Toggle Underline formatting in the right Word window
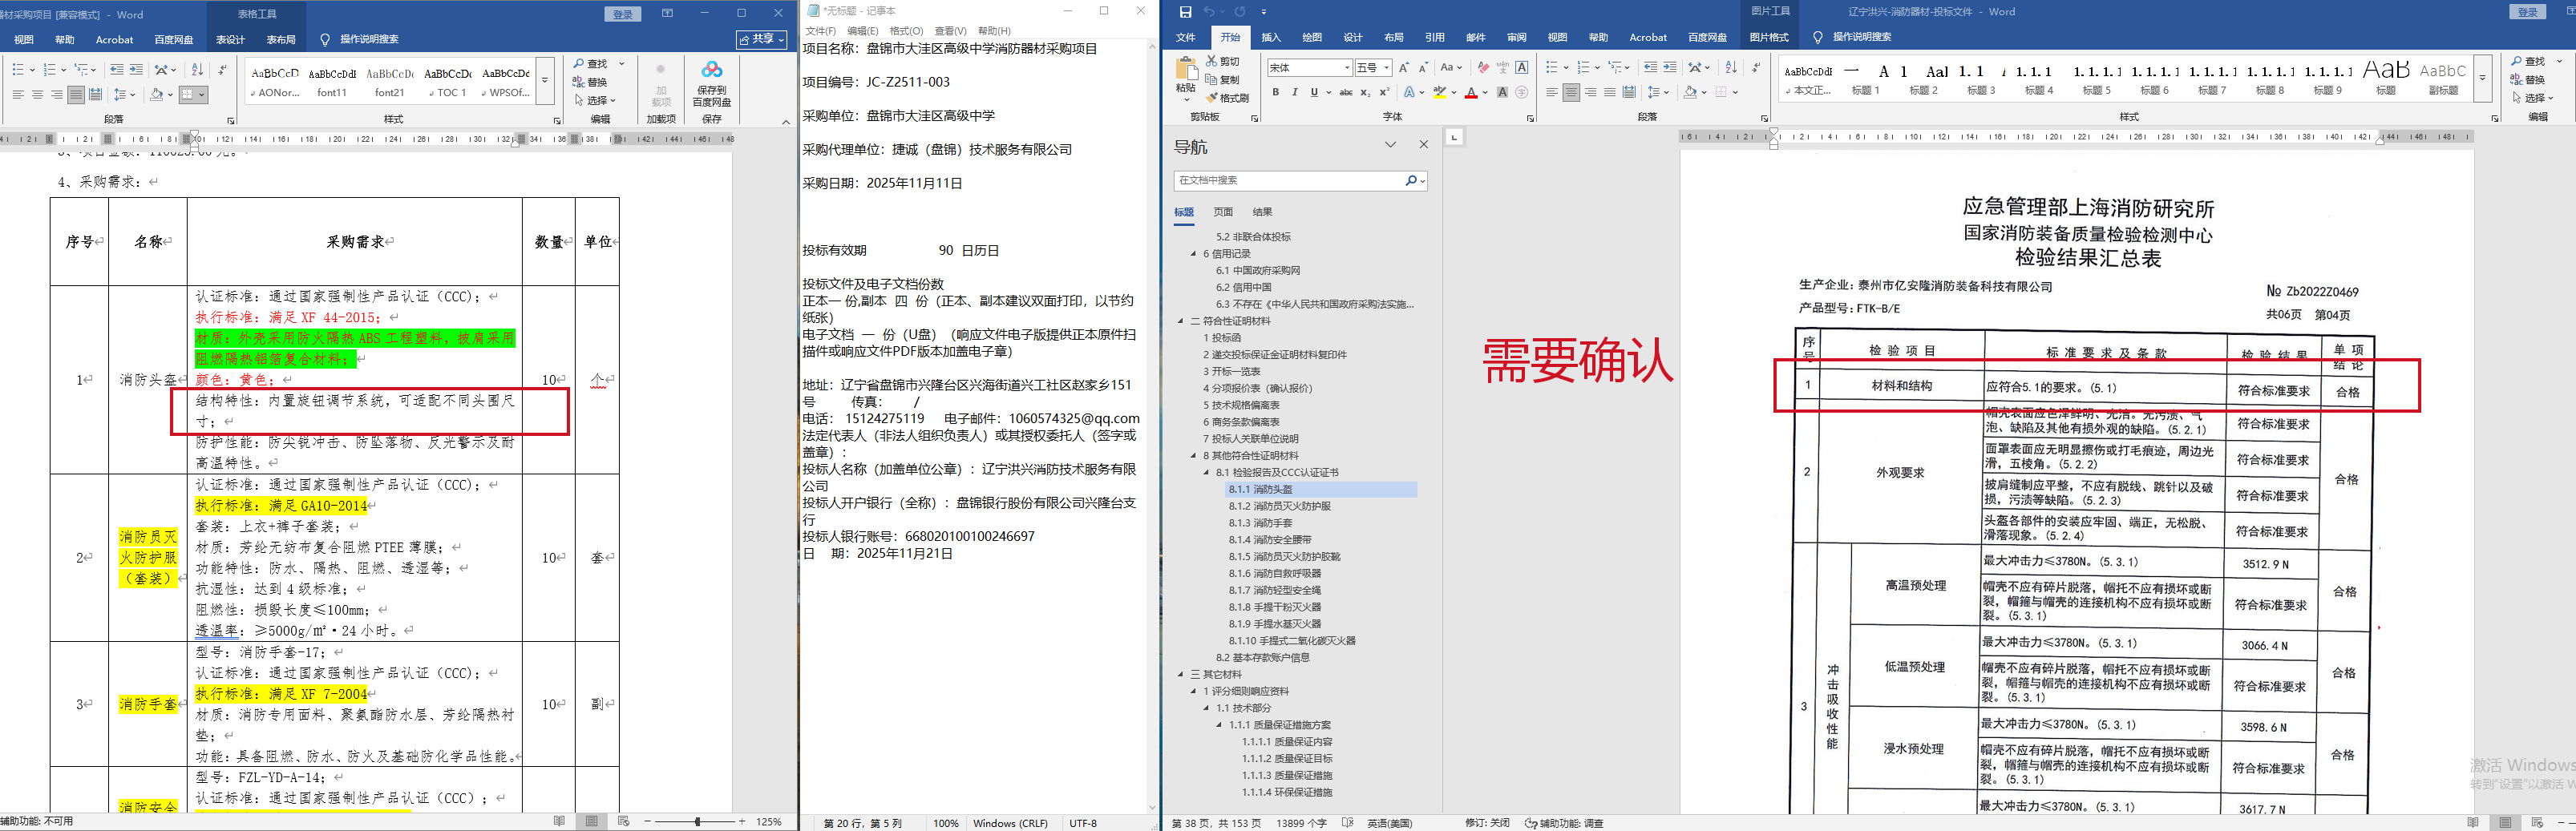Viewport: 2576px width, 831px height. (x=1314, y=92)
